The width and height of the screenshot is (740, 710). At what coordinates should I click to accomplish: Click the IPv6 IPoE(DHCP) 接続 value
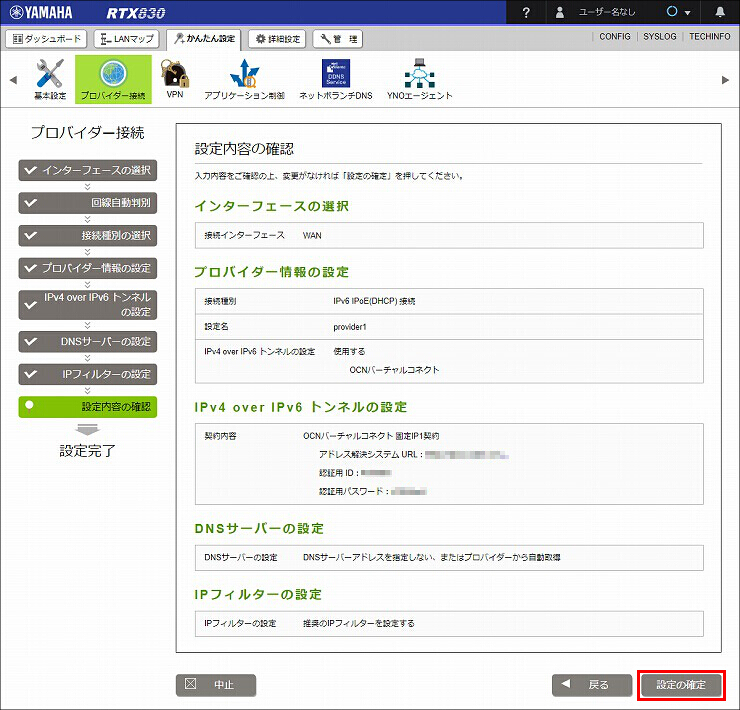(x=374, y=301)
